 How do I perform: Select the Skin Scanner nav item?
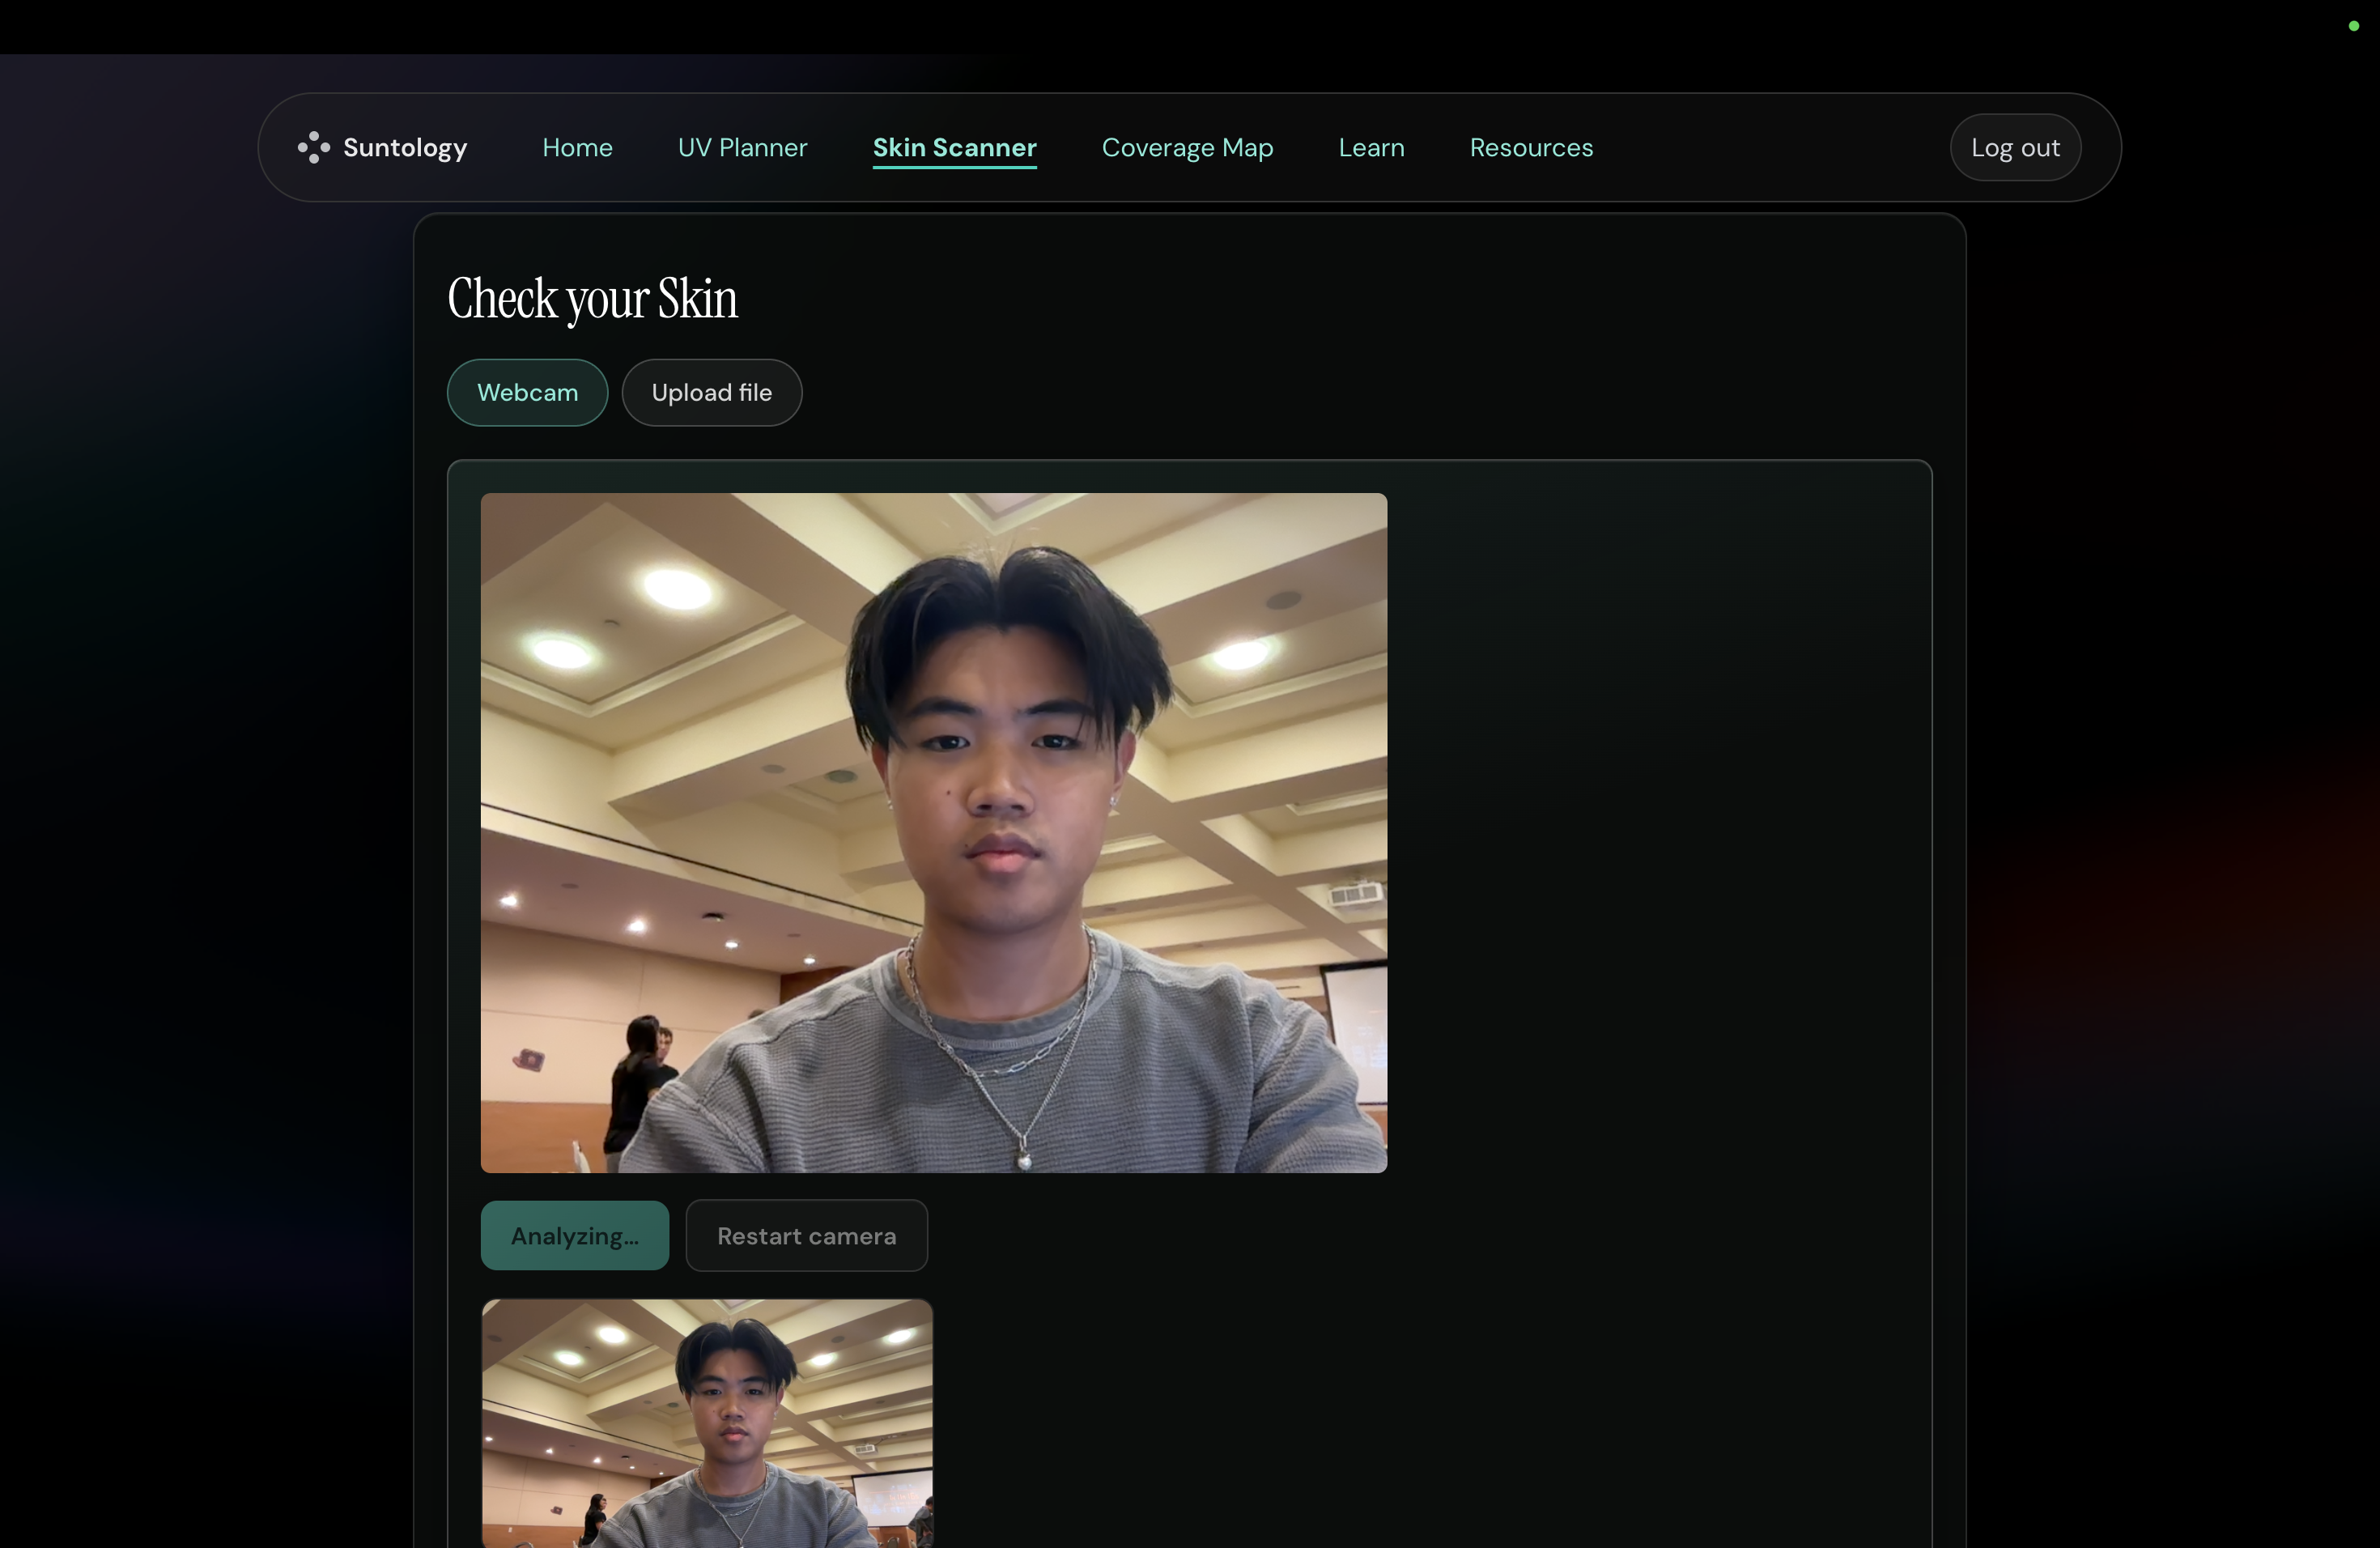(954, 147)
